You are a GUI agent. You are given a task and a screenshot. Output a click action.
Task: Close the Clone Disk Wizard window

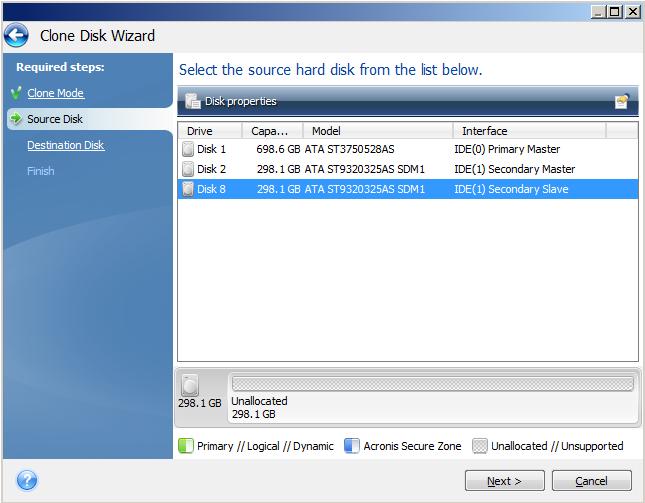pos(632,12)
